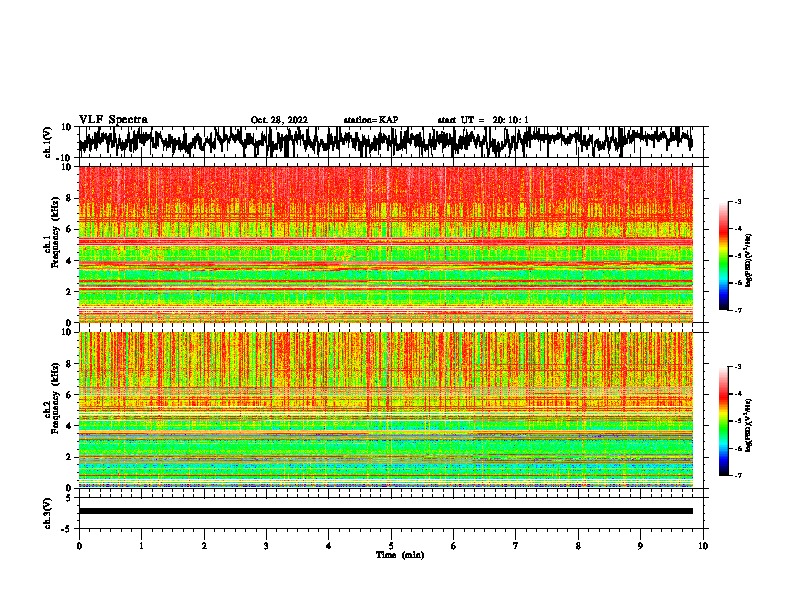Click the "6" kHz tick of ch.2 spectrogram
Viewport: 792px width, 612px height.
[69, 395]
